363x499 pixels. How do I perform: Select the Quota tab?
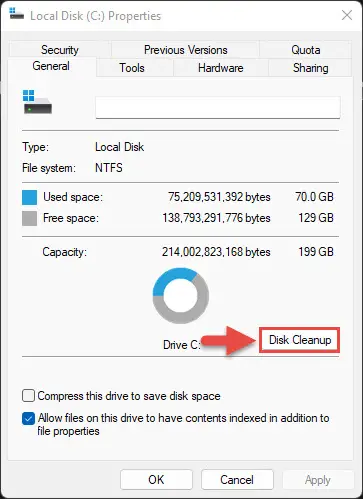306,50
